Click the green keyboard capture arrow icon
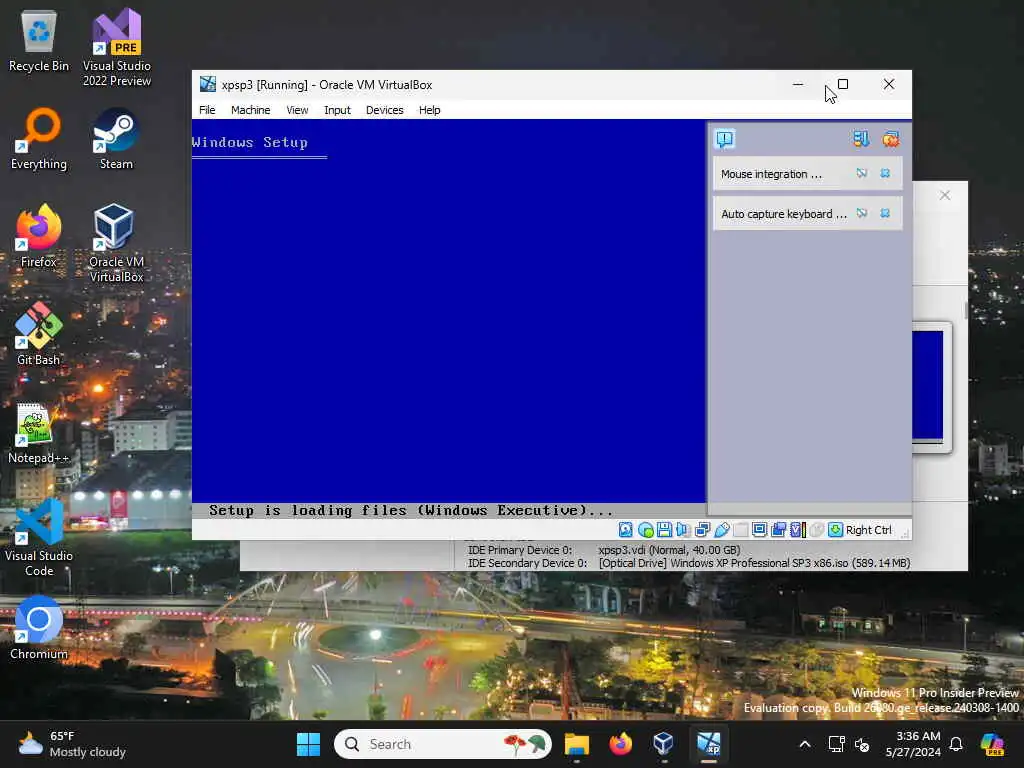Viewport: 1024px width, 768px height. (x=835, y=530)
